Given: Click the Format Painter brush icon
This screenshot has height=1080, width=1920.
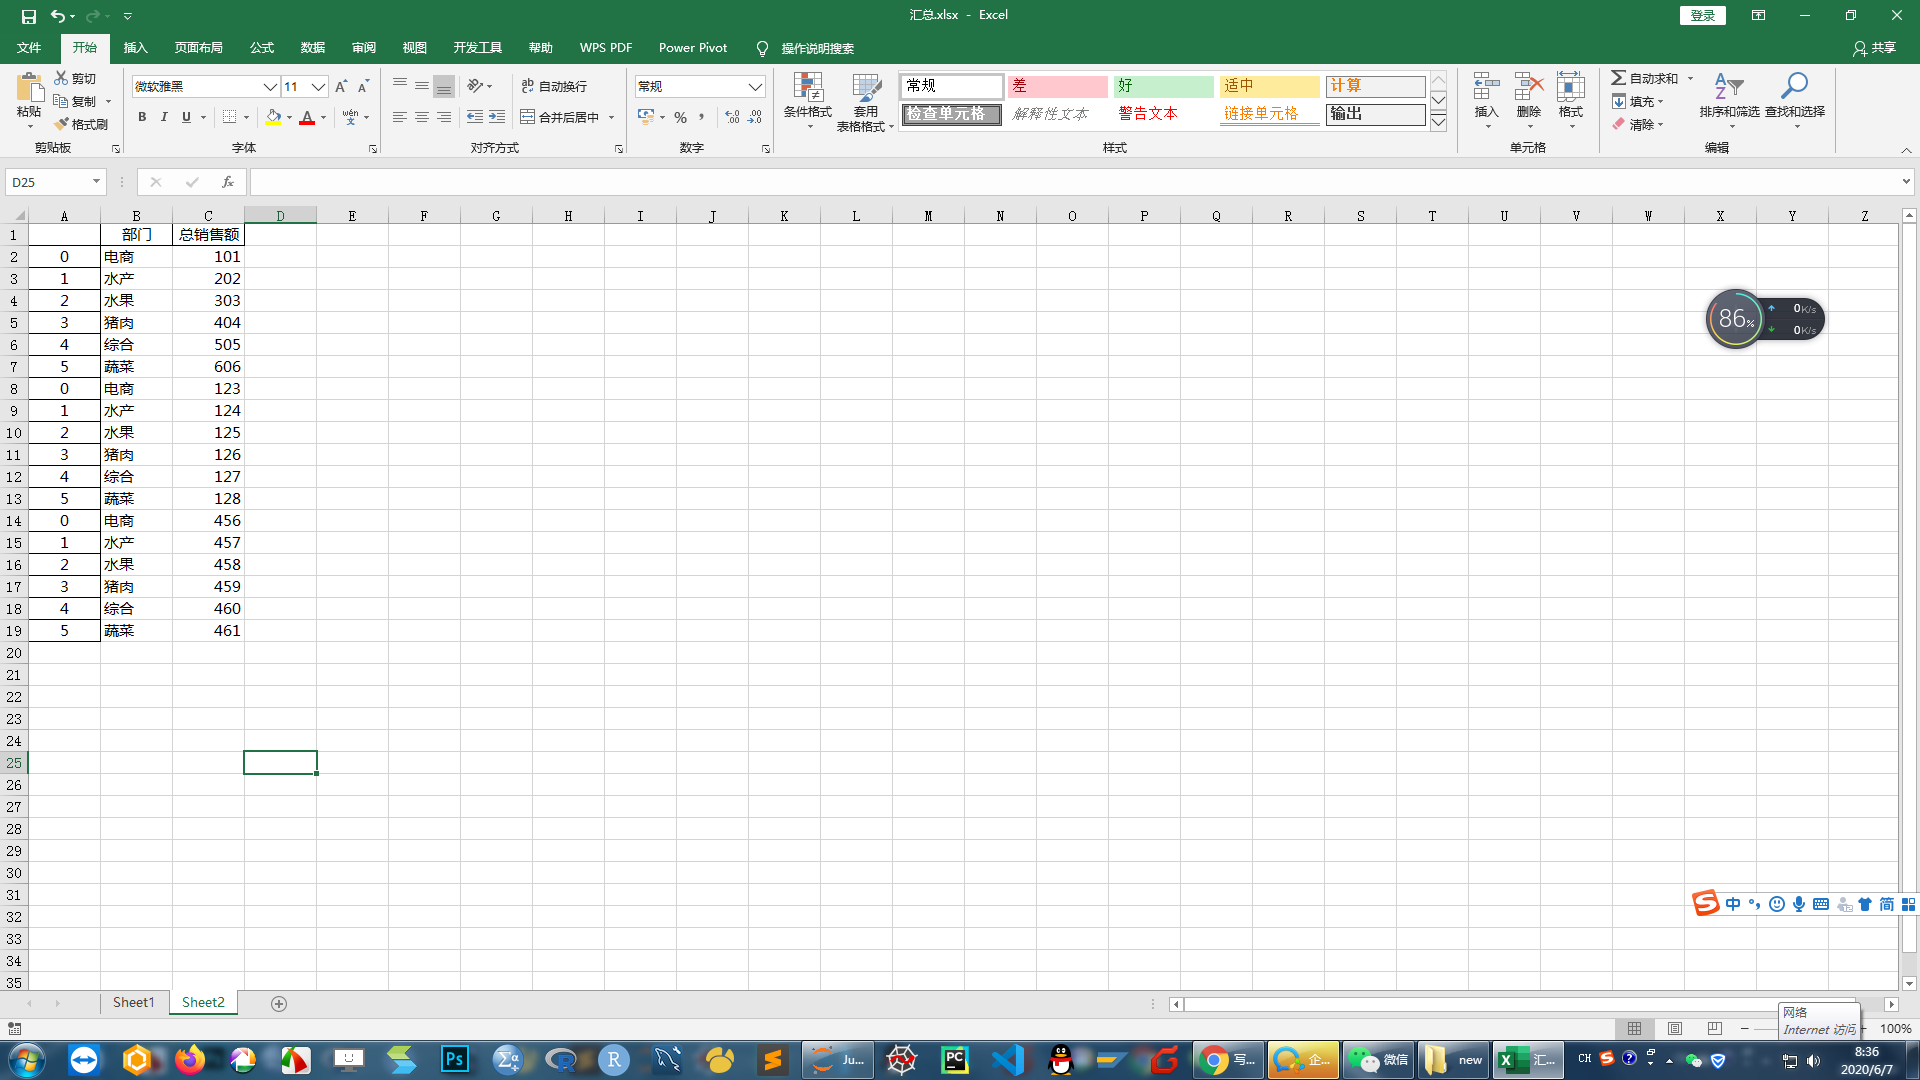Looking at the screenshot, I should (x=62, y=124).
